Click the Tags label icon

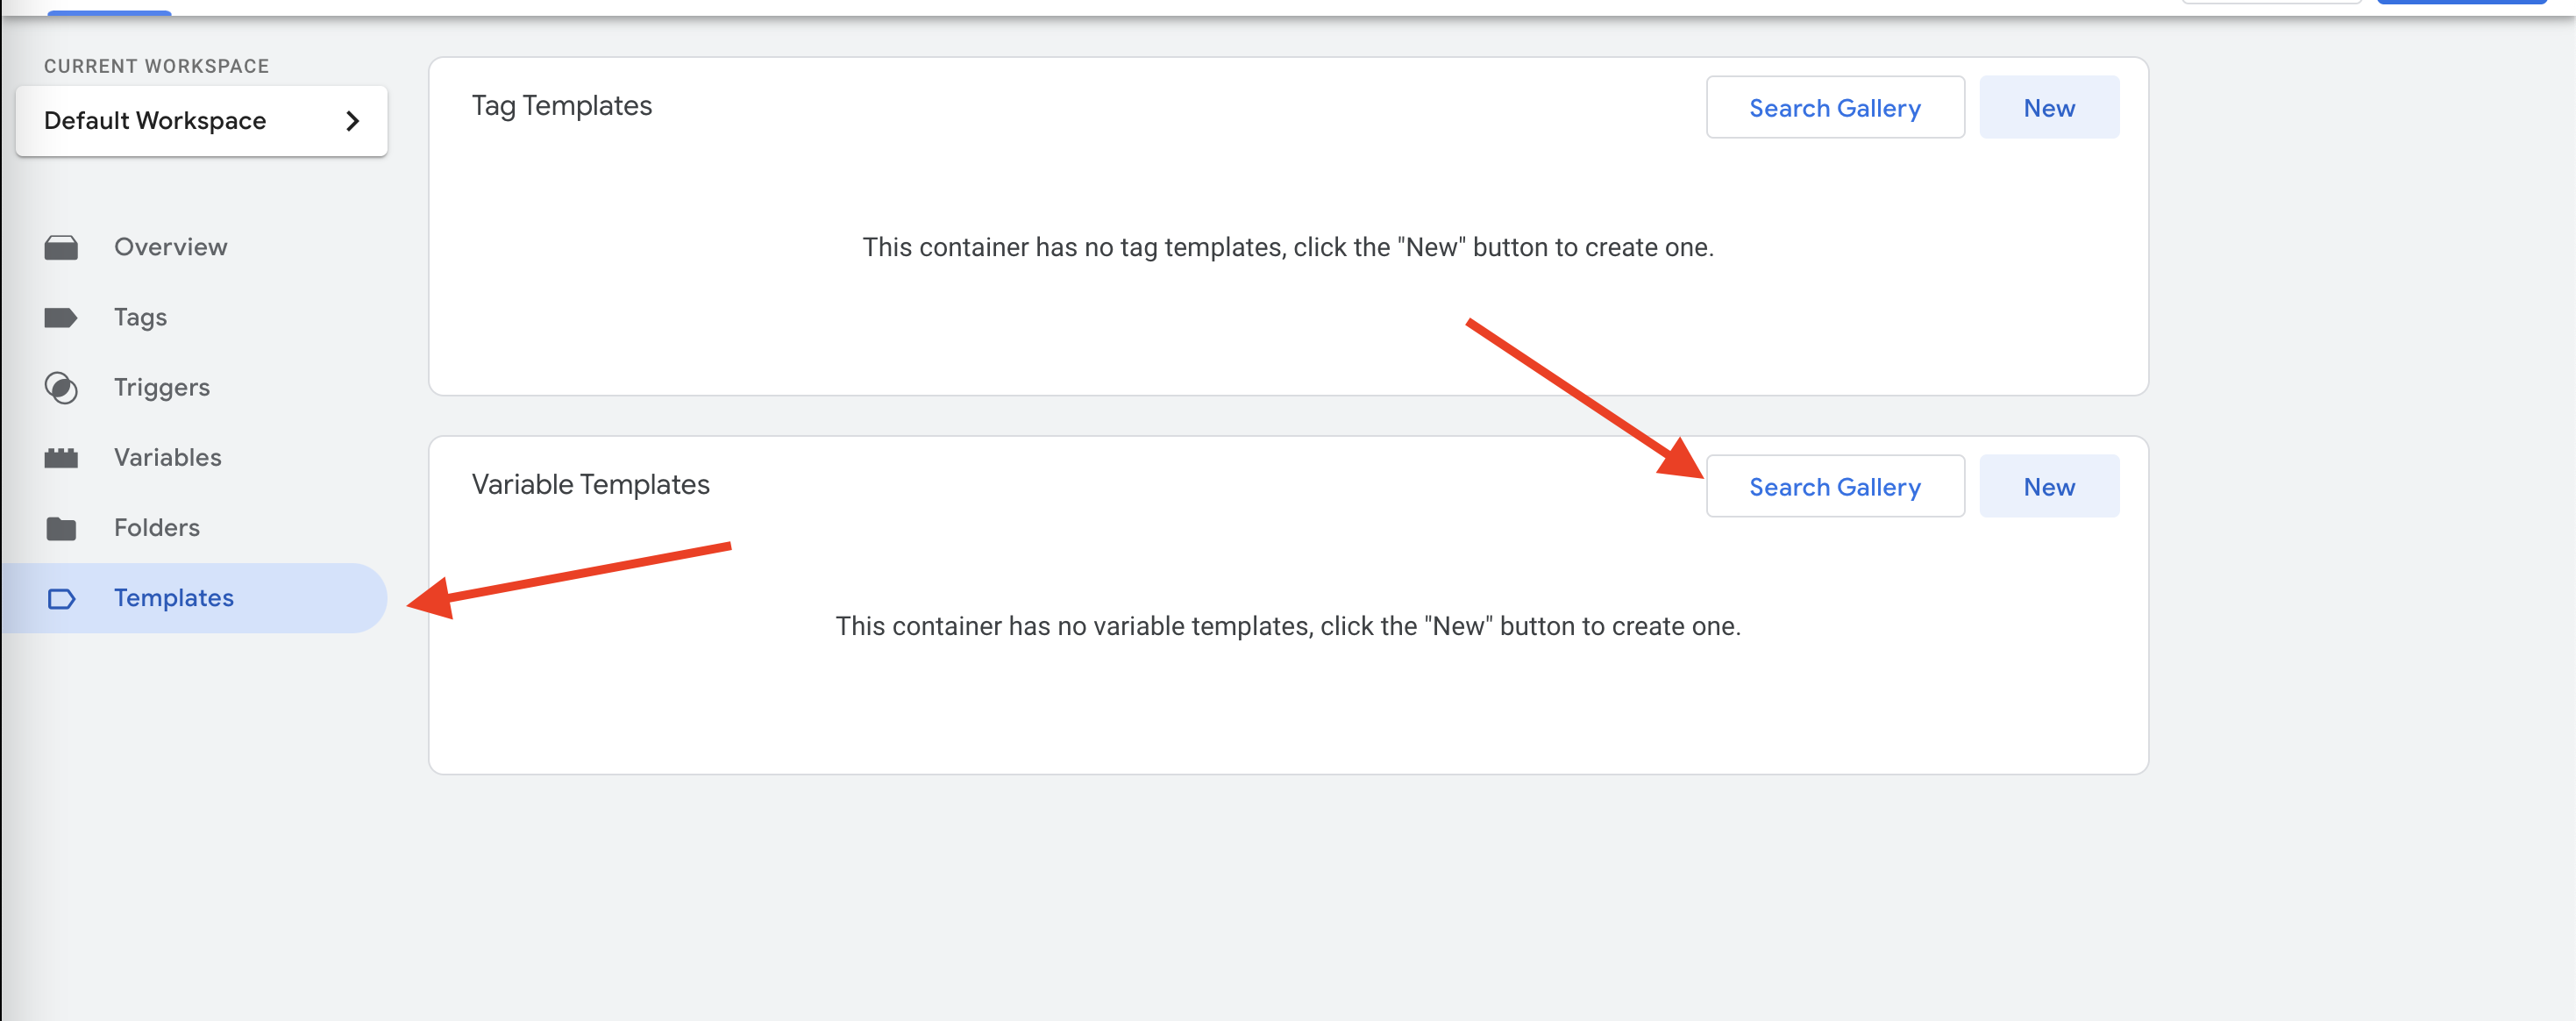(61, 317)
